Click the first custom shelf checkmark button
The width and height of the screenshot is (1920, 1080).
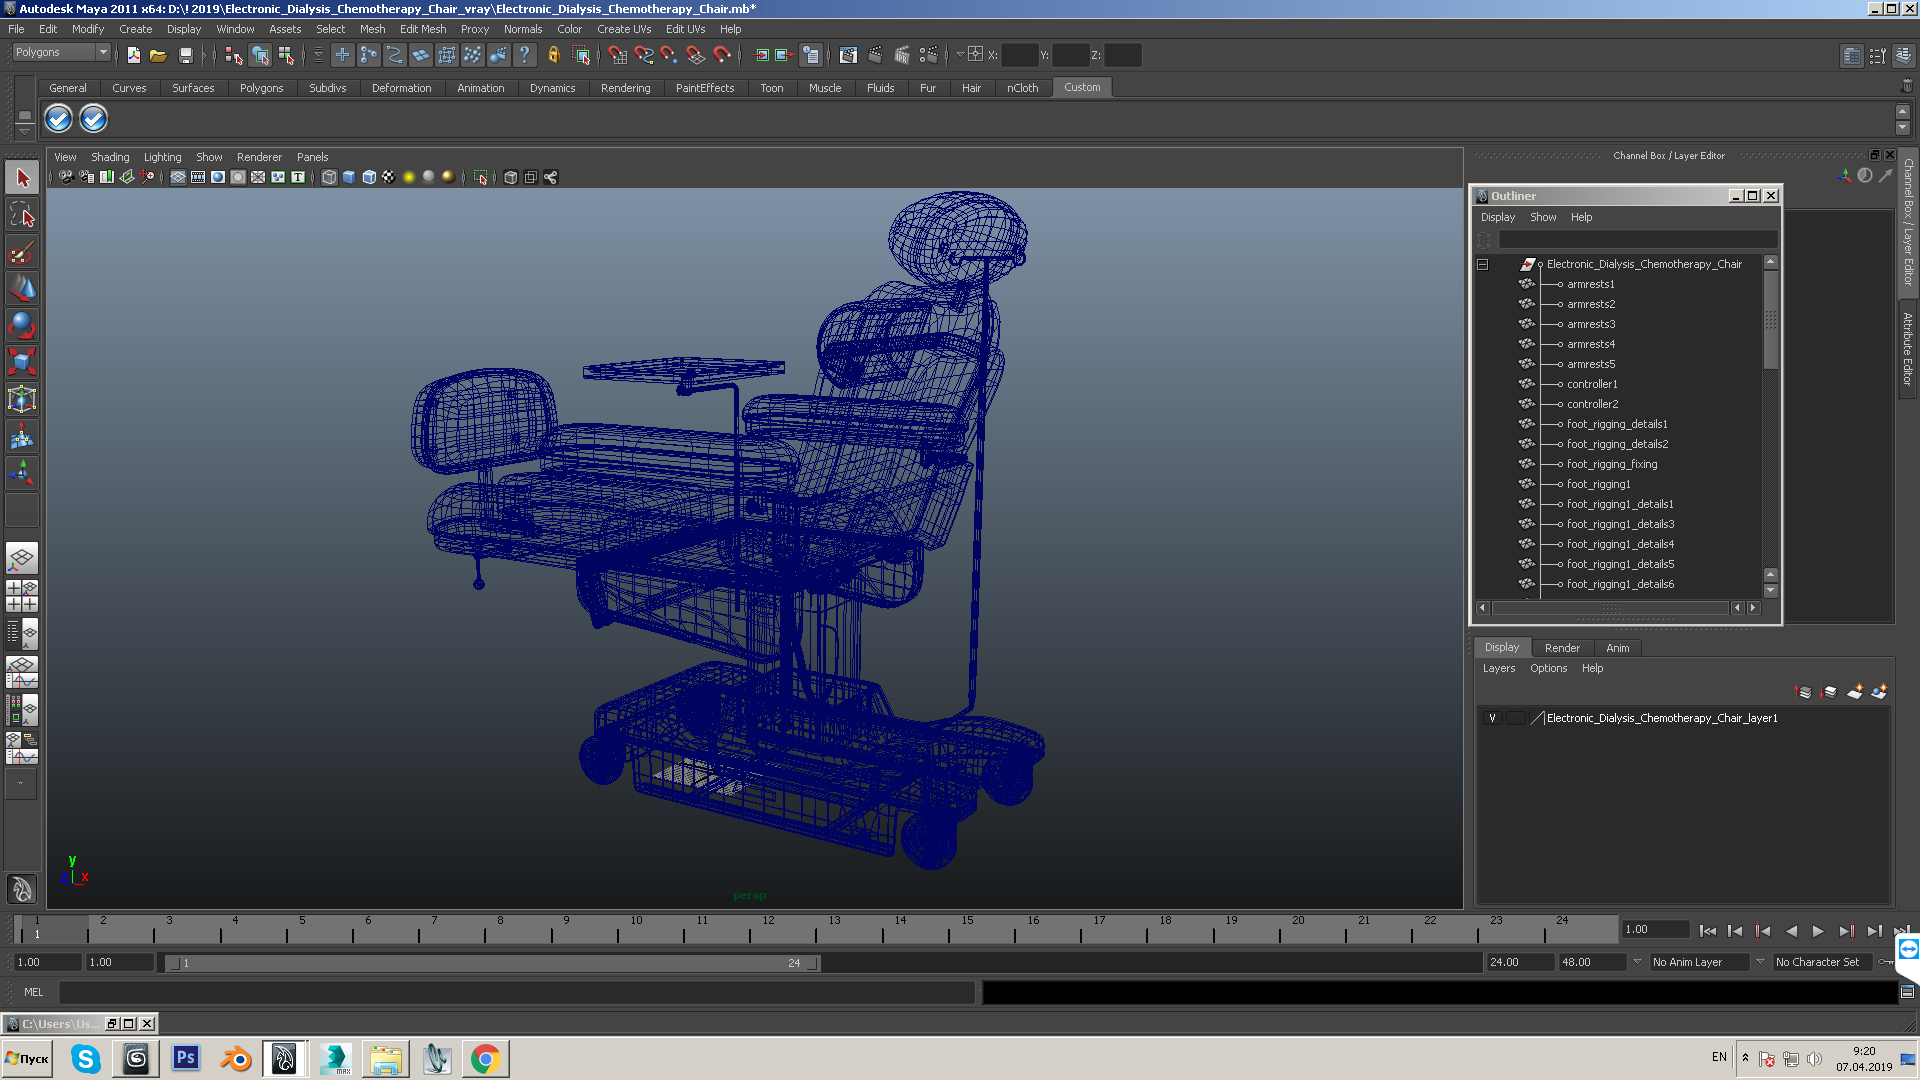[x=59, y=119]
